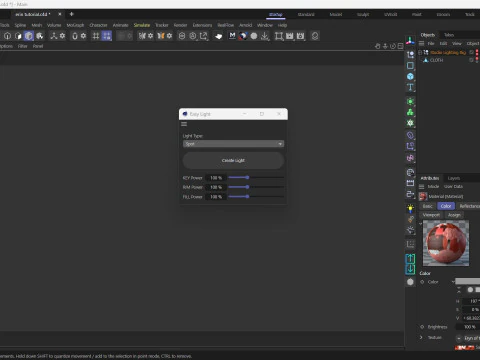The width and height of the screenshot is (480, 360).
Task: Click the render region frame icon in toolbar
Action: 279,36
